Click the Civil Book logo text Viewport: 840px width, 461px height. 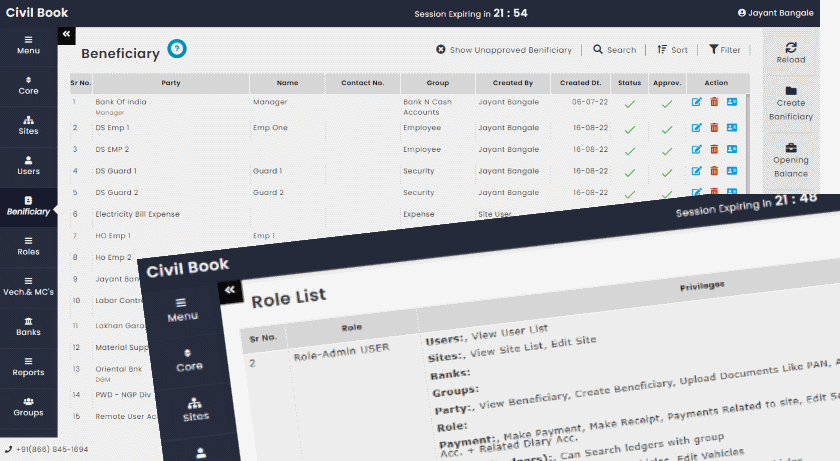point(36,13)
